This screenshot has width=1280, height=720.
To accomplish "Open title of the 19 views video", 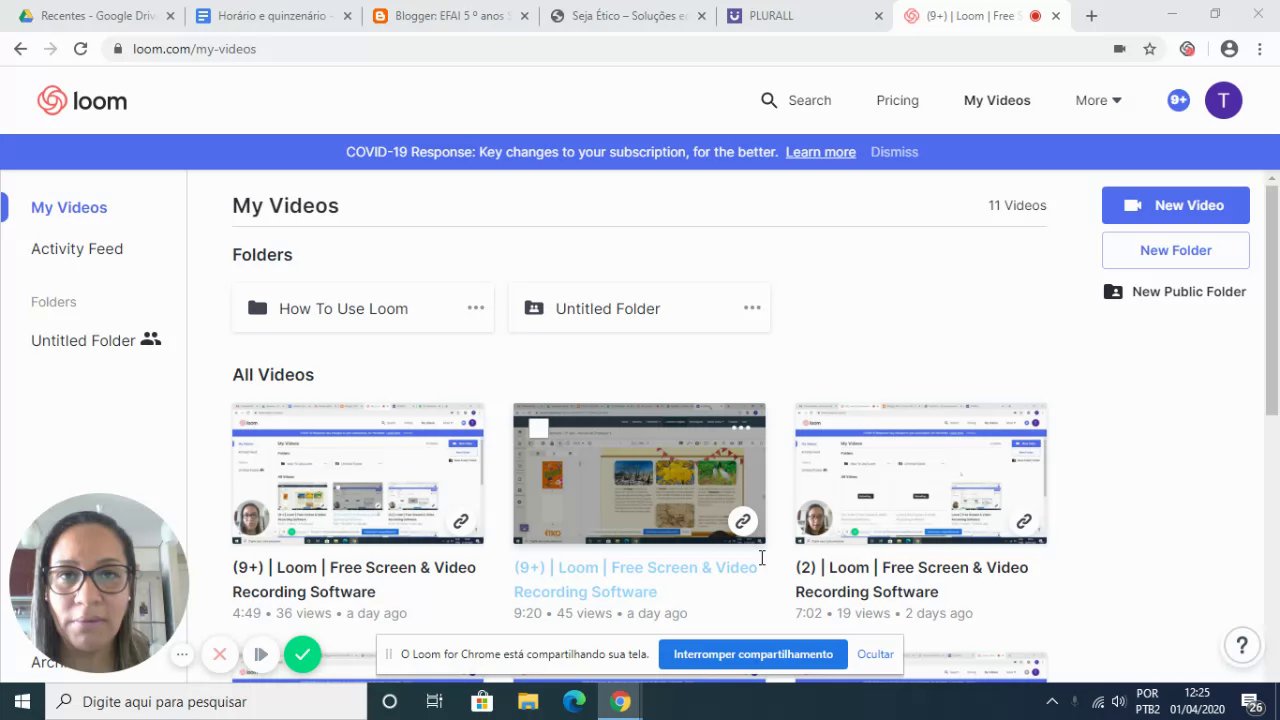I will [912, 579].
